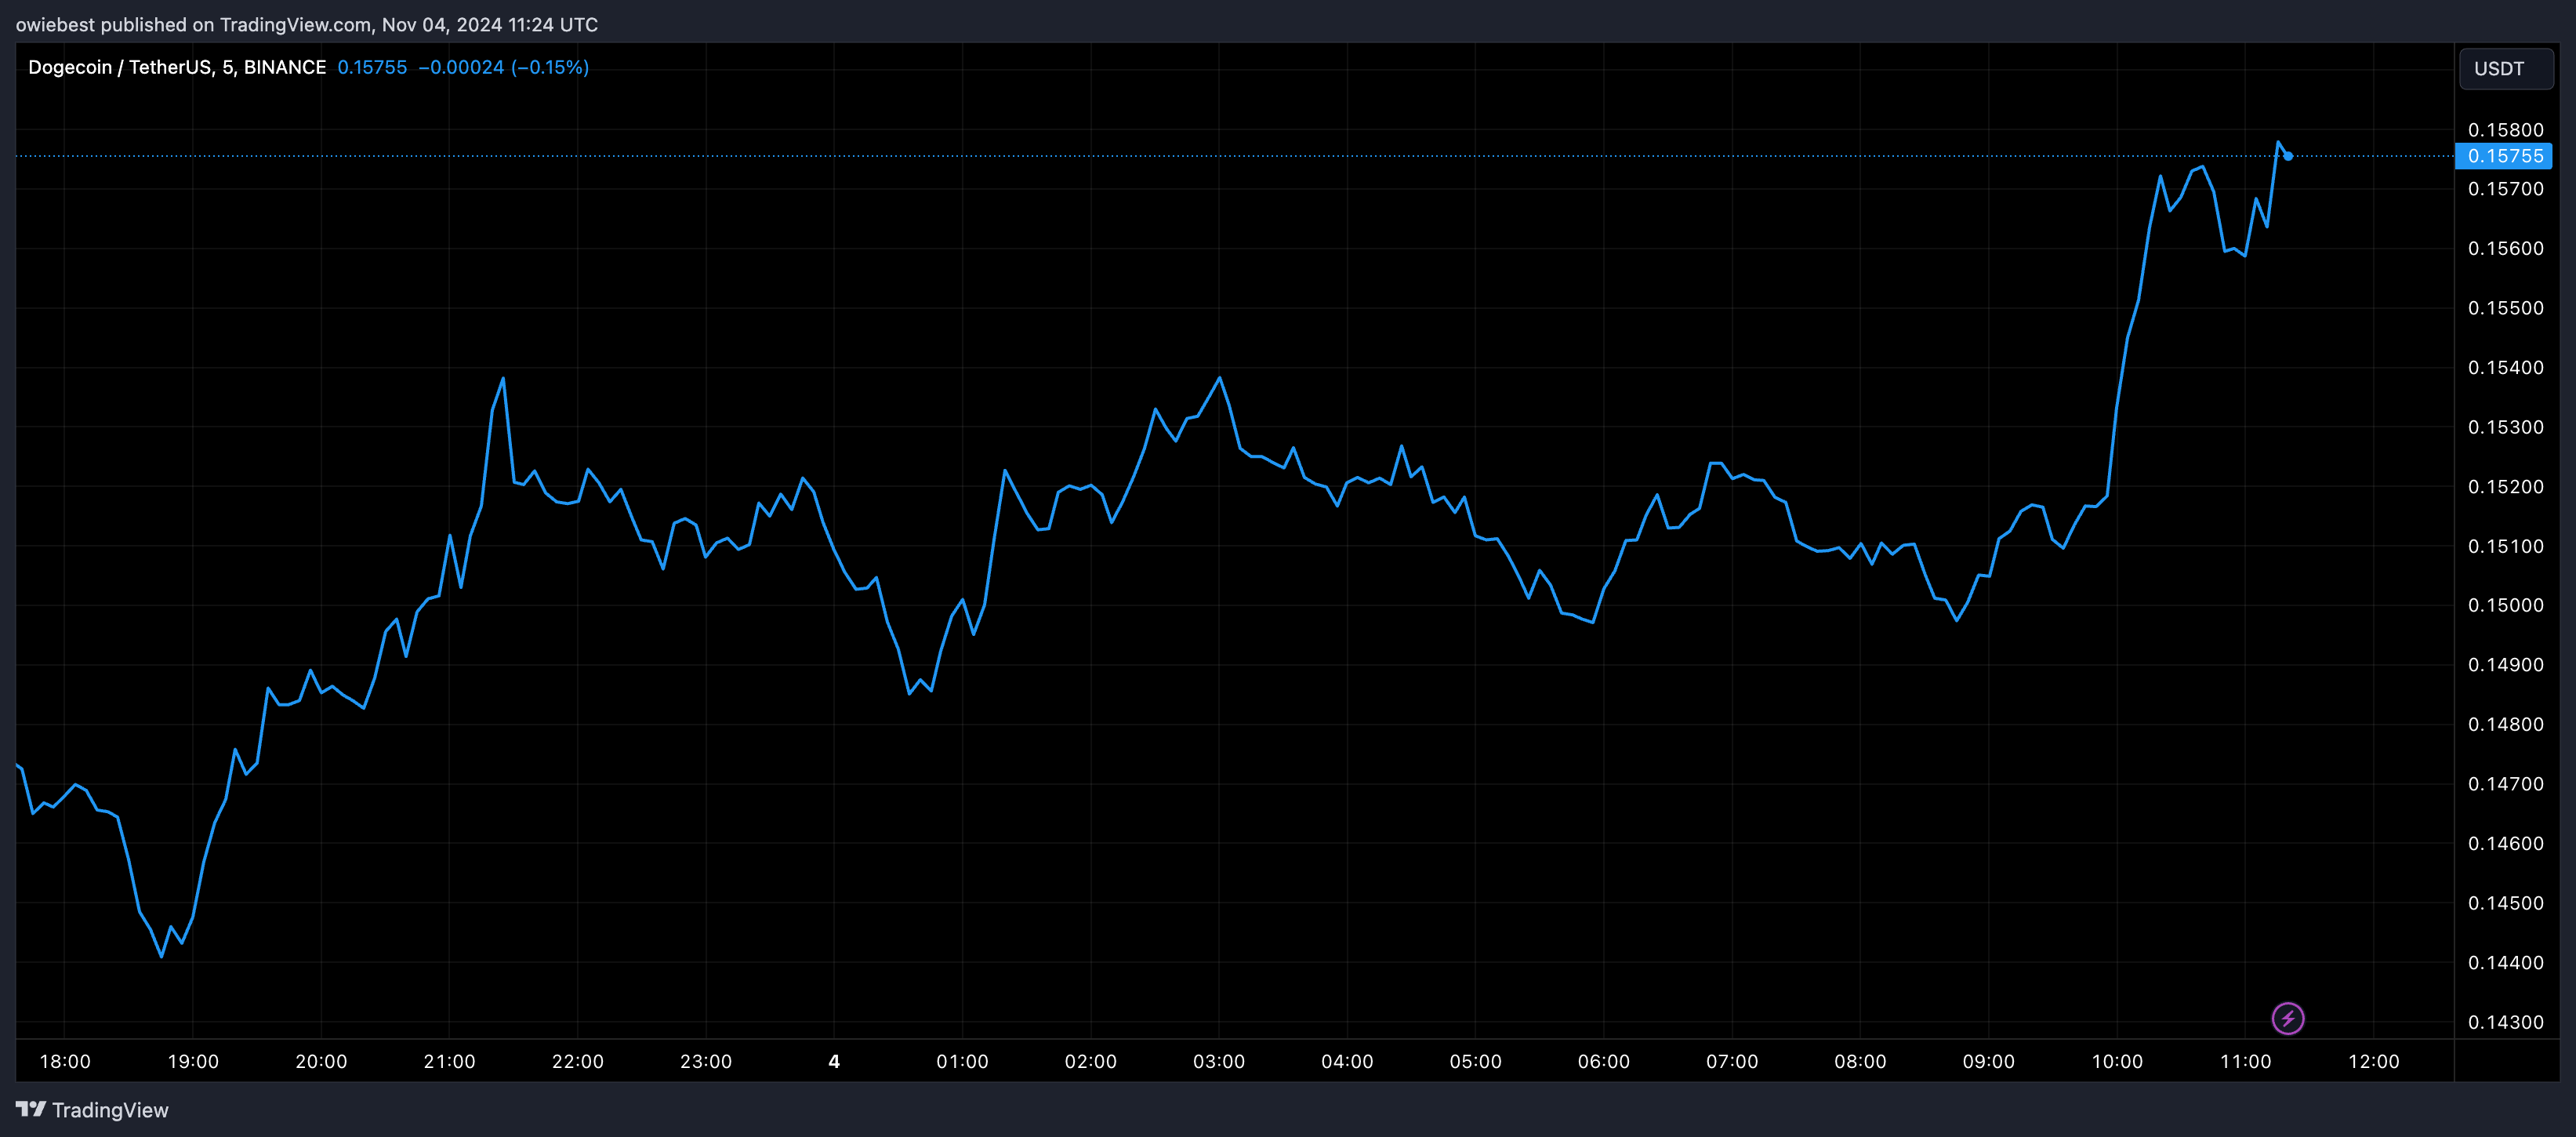This screenshot has height=1137, width=2576.
Task: Click the 23:00 time axis label
Action: pyautogui.click(x=706, y=1062)
